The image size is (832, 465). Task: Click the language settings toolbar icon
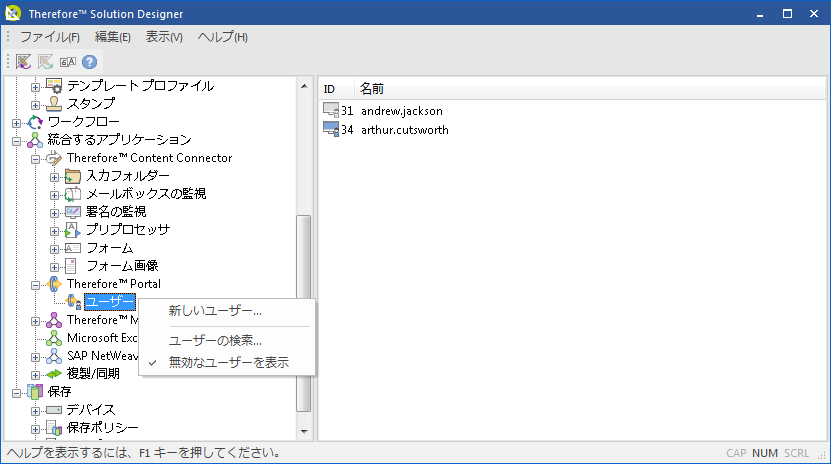coord(68,62)
